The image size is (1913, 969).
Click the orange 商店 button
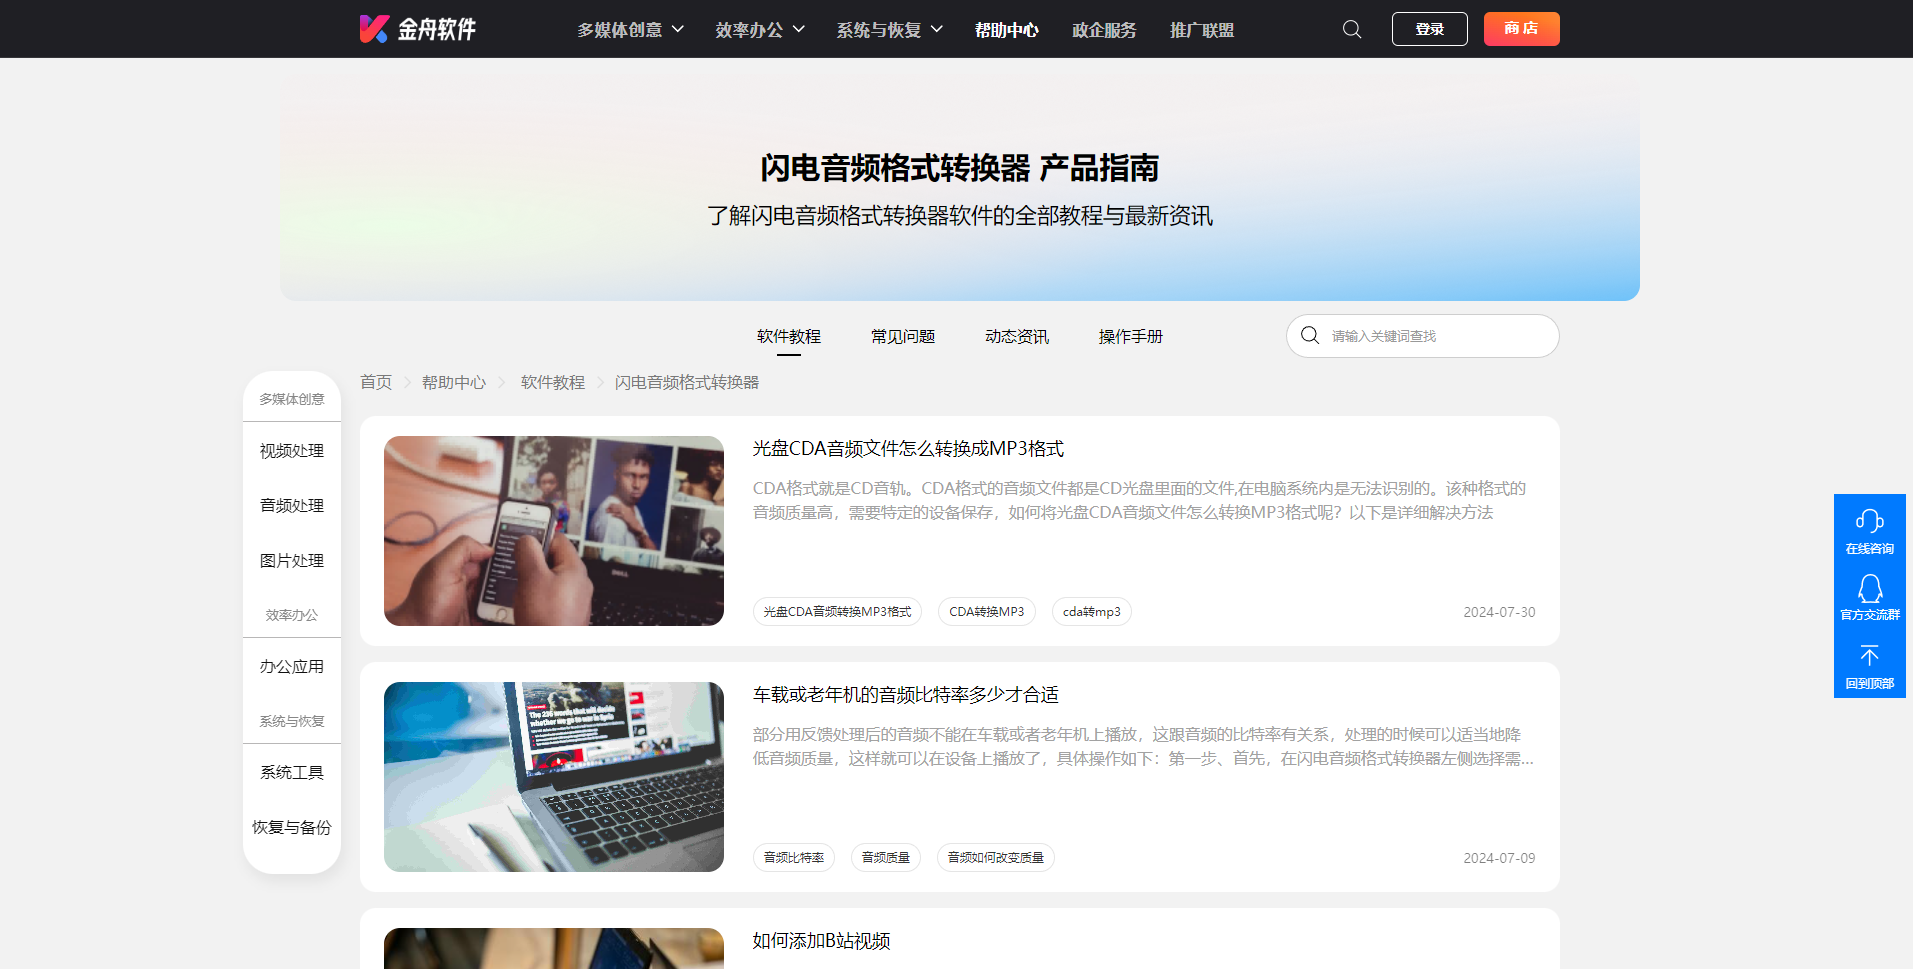pyautogui.click(x=1521, y=29)
